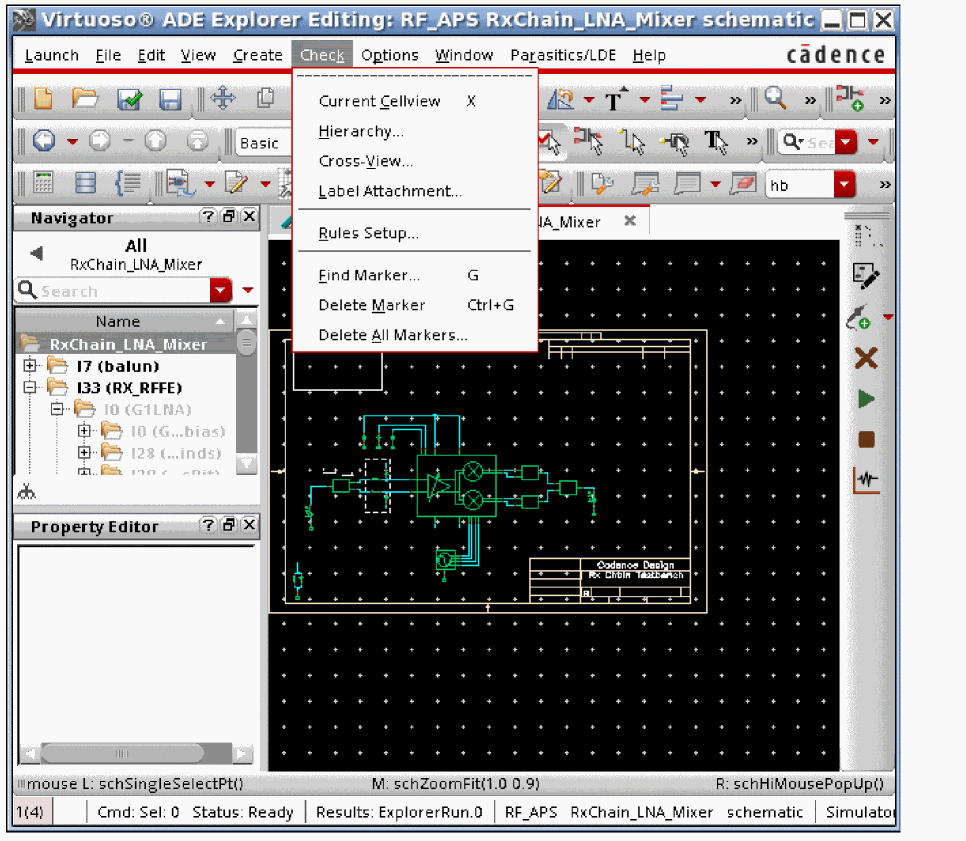Click the Open folder toolbar icon
This screenshot has width=966, height=841.
point(85,99)
